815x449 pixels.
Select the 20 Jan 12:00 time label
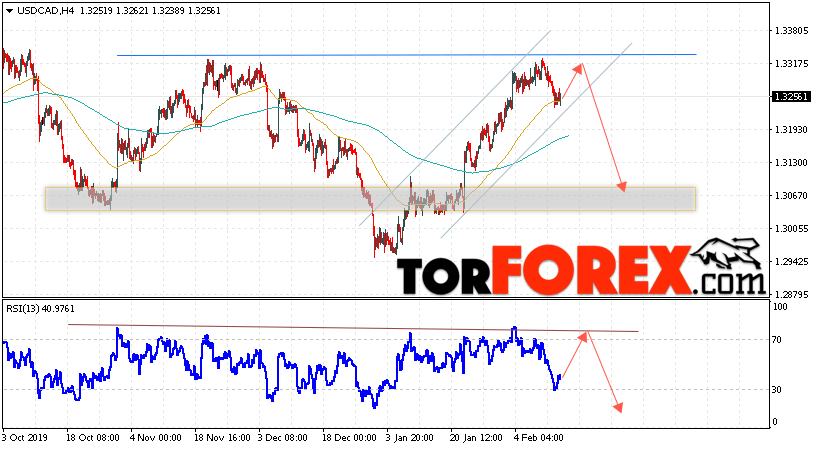(x=477, y=438)
